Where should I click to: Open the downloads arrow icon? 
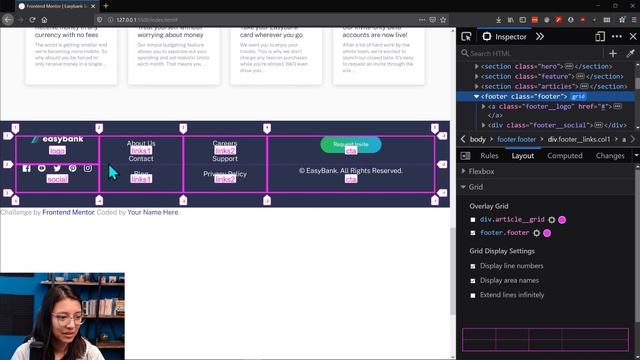click(498, 20)
